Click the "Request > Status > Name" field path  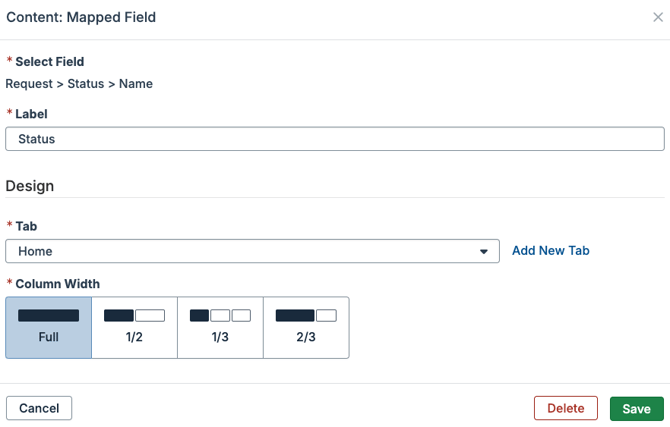coord(79,84)
